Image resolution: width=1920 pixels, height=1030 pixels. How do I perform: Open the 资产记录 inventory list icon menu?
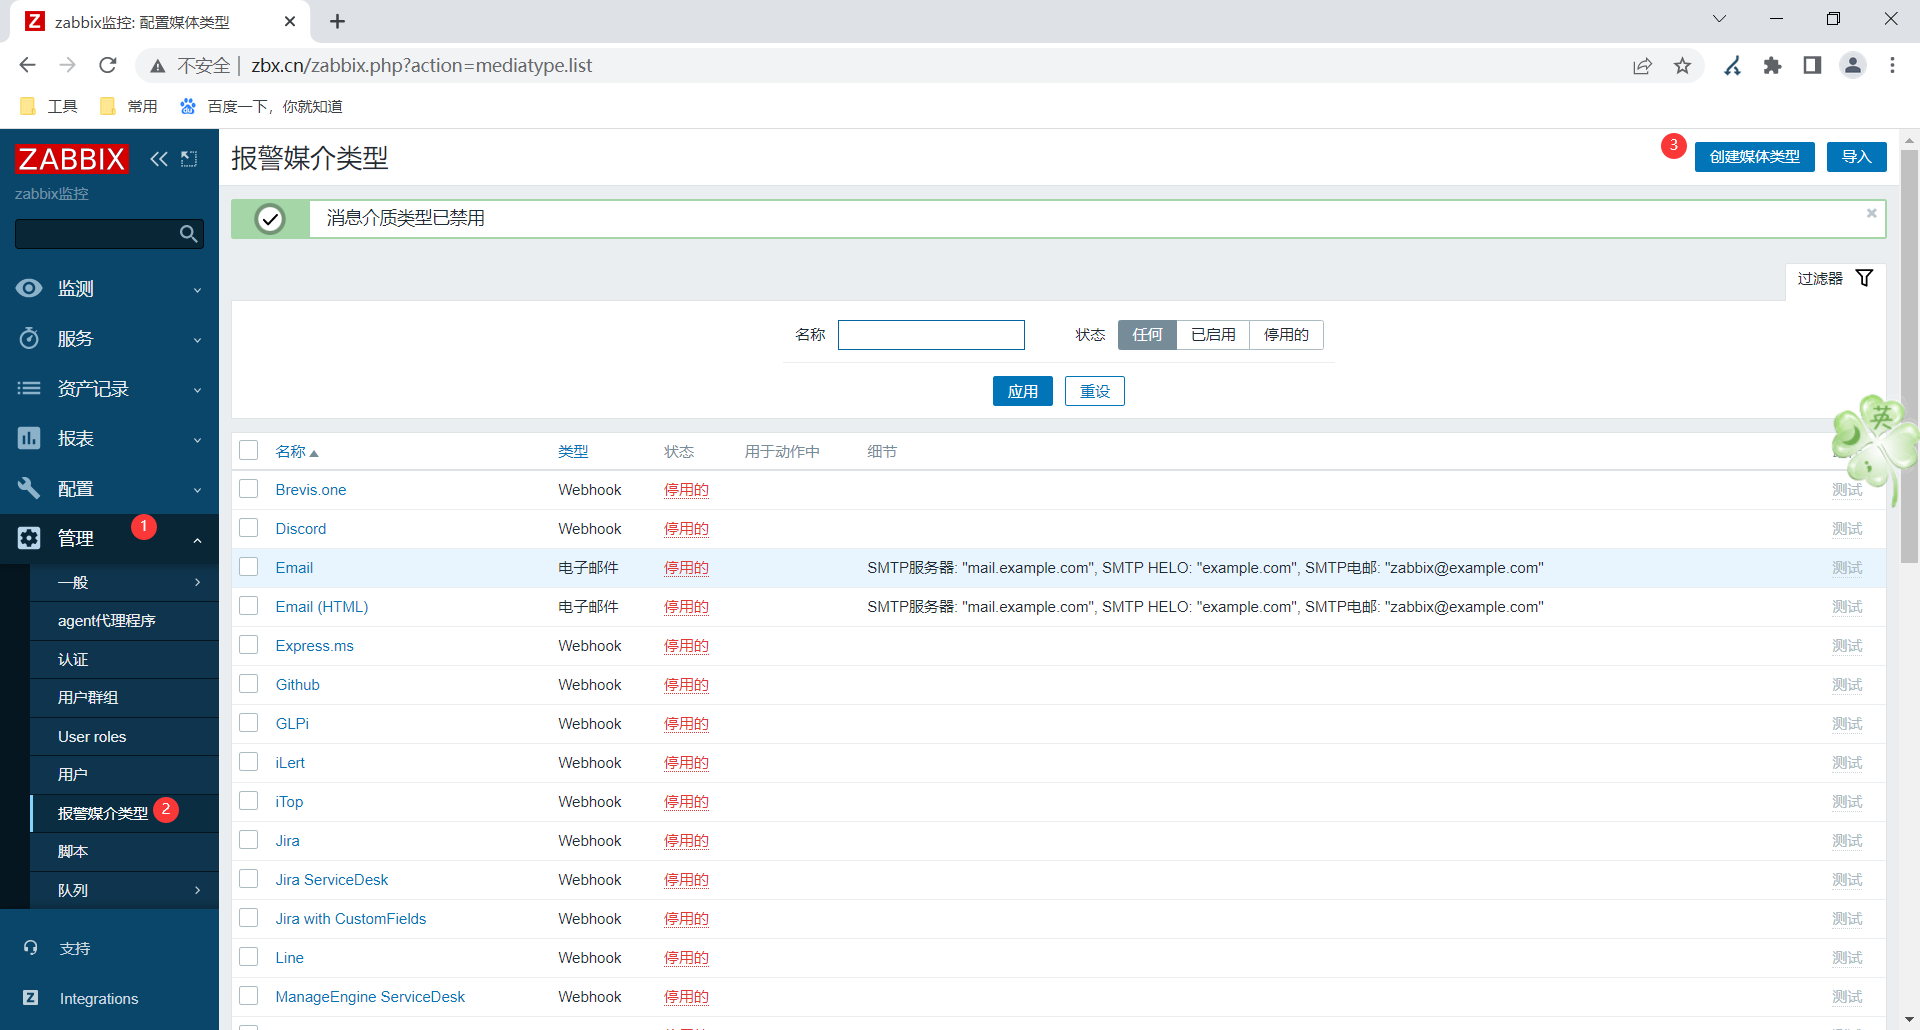(x=29, y=389)
